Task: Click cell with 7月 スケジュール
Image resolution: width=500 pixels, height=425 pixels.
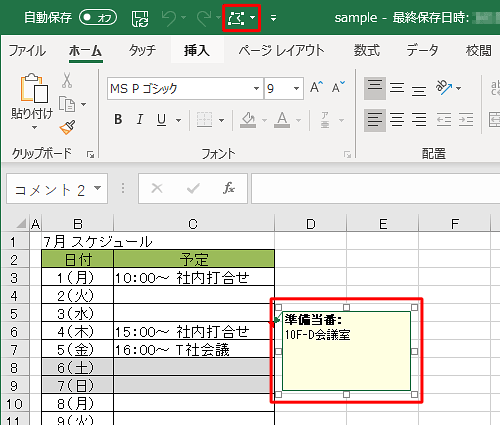Action: point(98,241)
